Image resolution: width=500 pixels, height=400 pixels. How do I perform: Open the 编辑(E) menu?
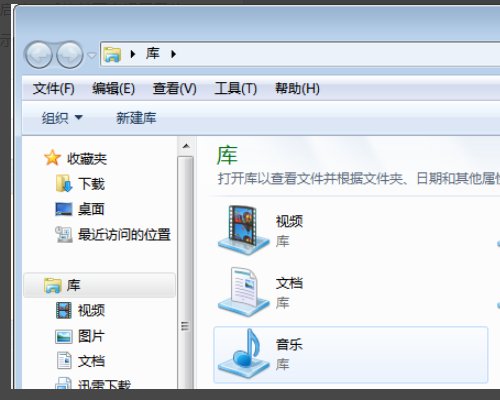114,89
